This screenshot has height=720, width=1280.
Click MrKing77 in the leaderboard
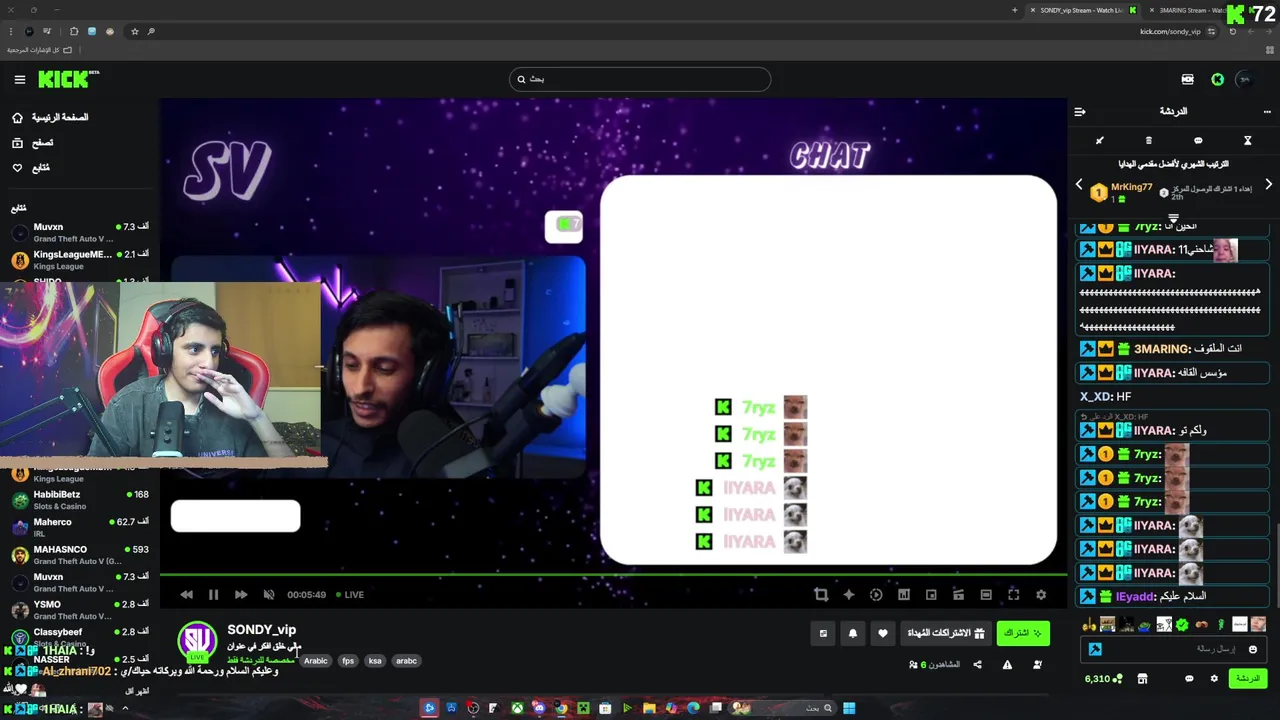[1131, 187]
